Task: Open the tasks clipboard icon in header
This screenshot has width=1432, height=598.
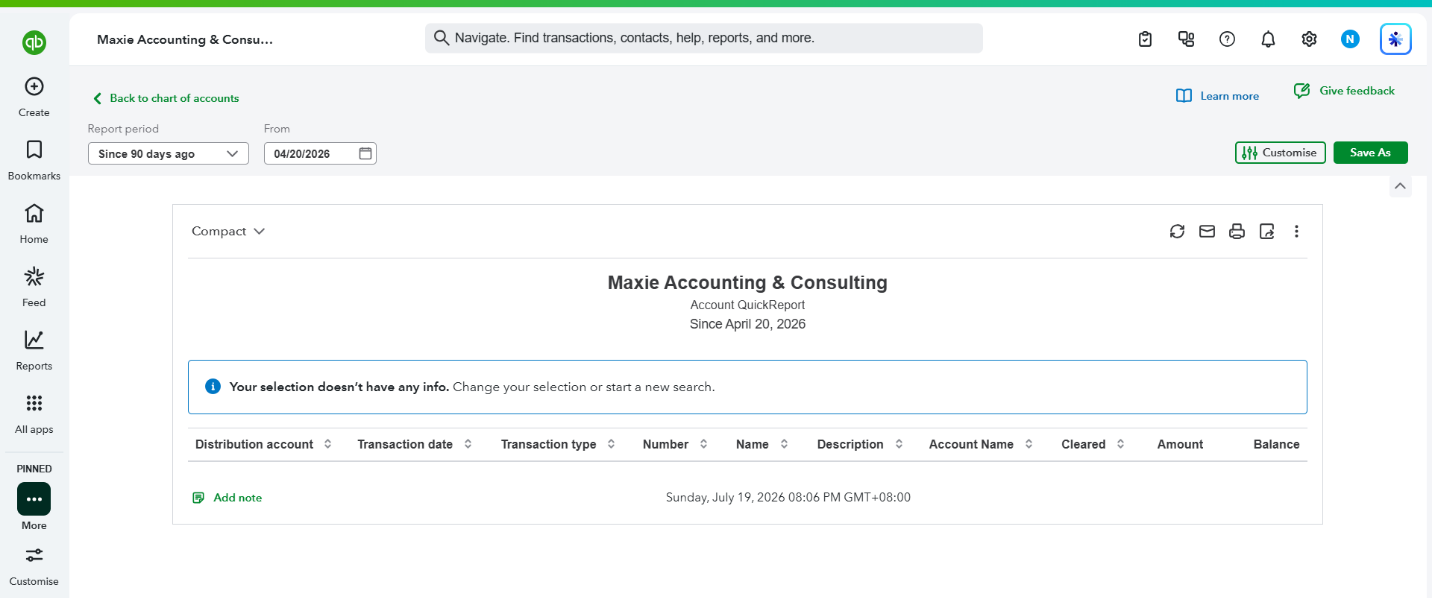Action: pyautogui.click(x=1146, y=39)
